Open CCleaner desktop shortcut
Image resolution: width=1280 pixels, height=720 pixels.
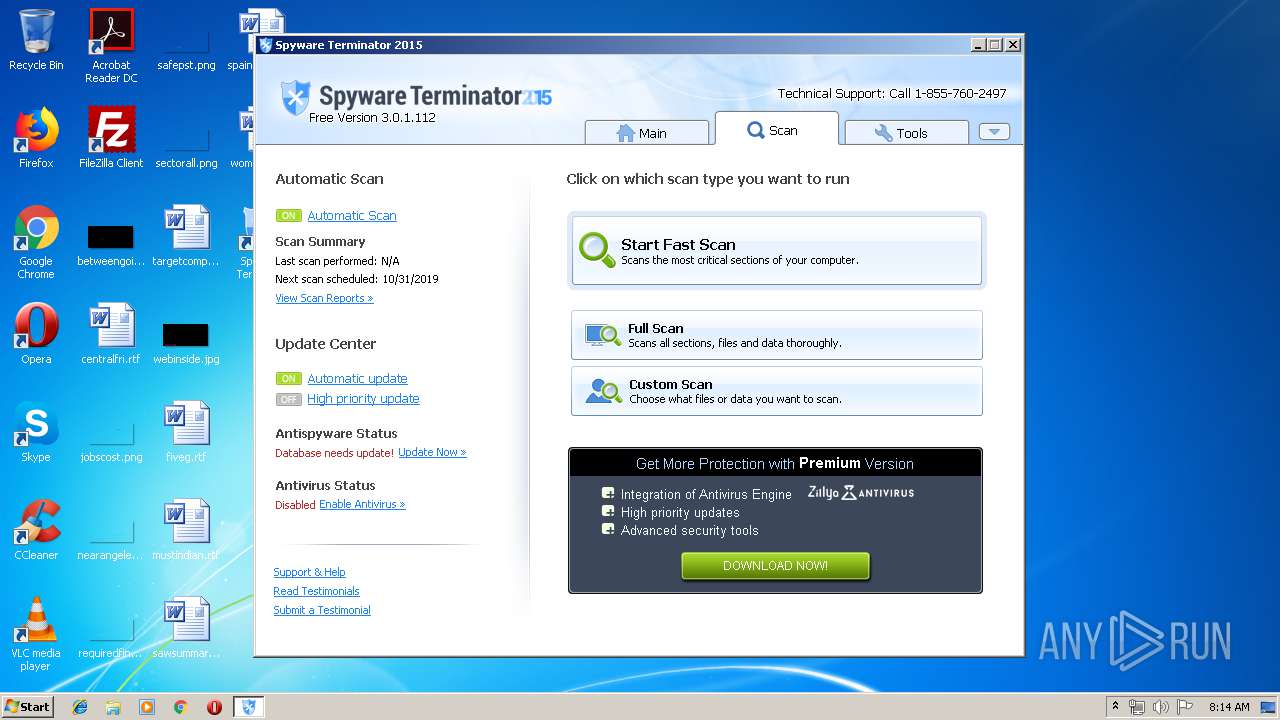tap(36, 529)
